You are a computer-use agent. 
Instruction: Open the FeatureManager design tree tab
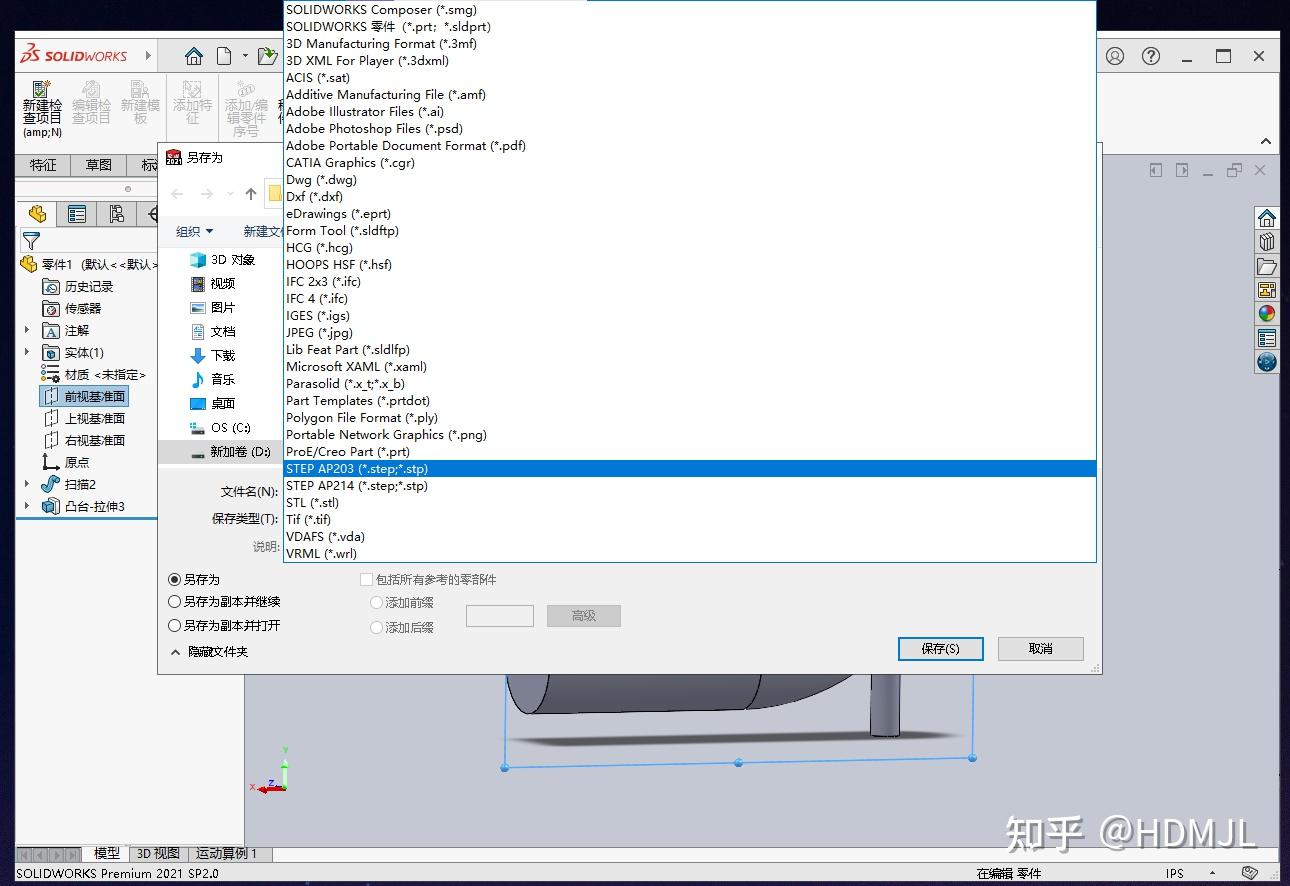38,213
